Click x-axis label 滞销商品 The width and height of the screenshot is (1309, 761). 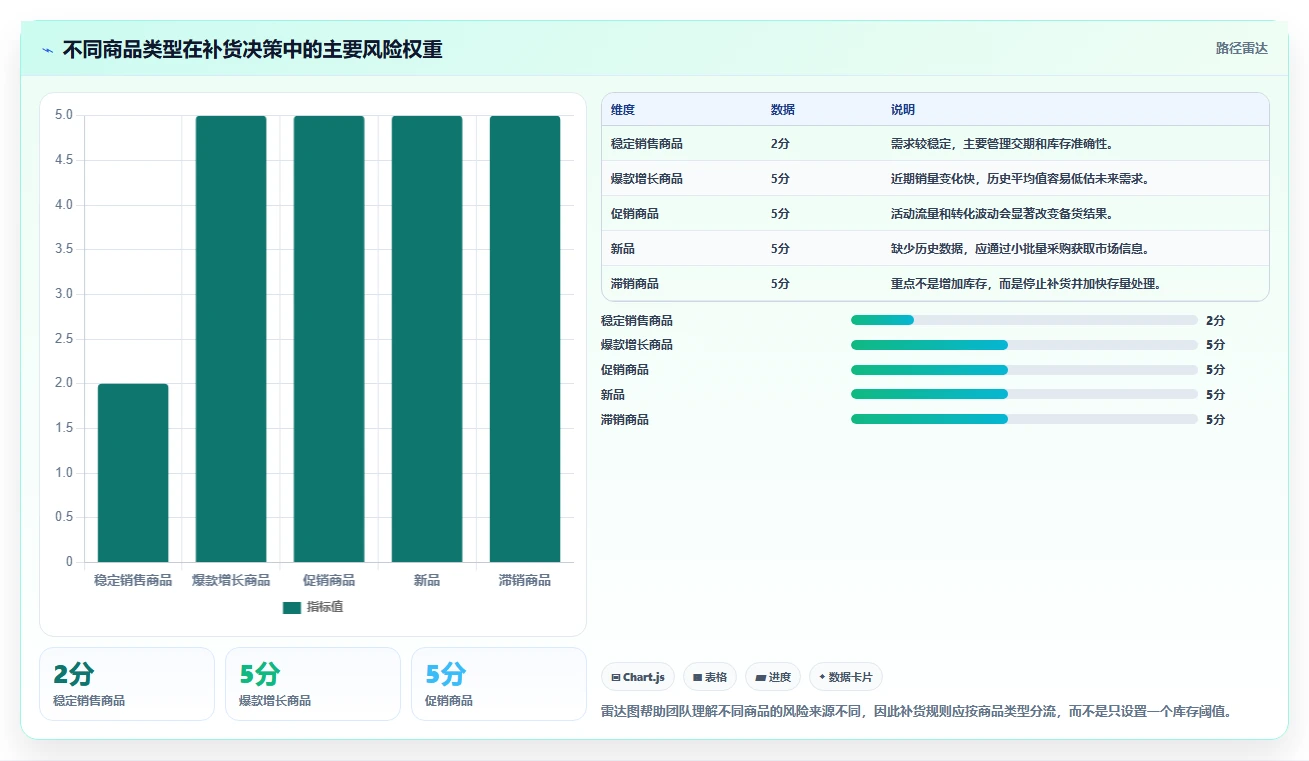[525, 580]
